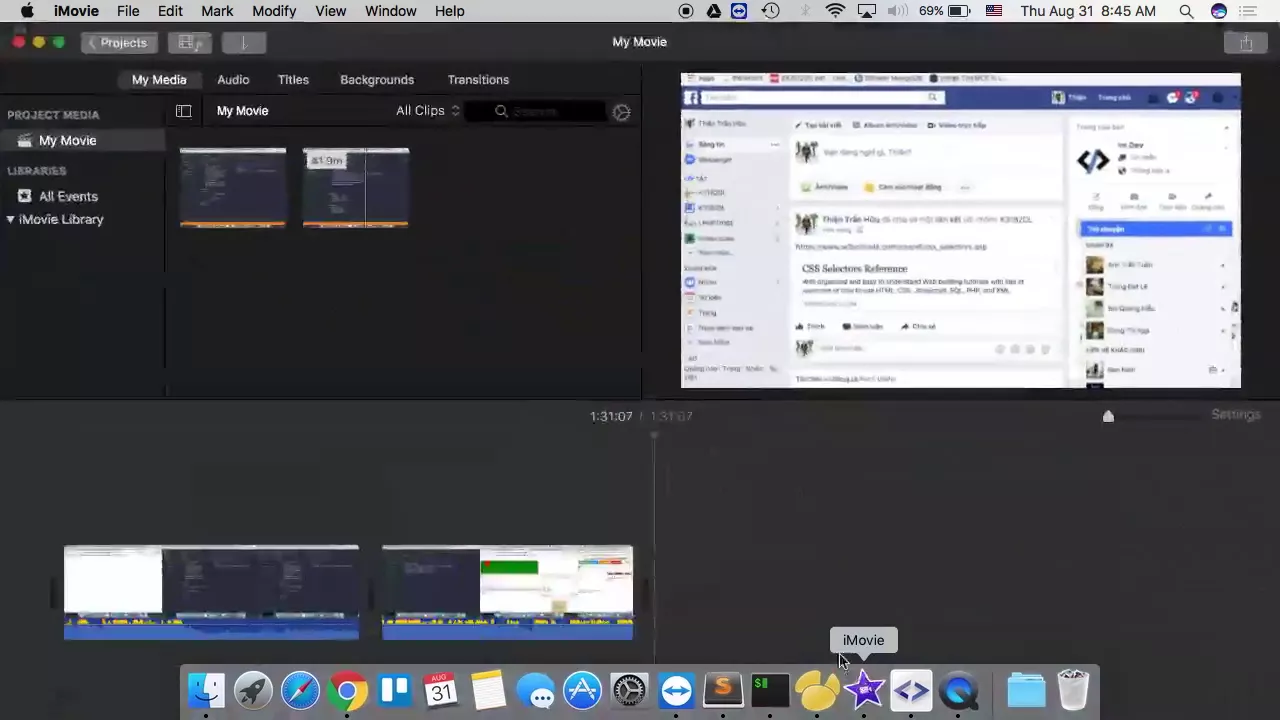Open the Edit menu

[170, 11]
